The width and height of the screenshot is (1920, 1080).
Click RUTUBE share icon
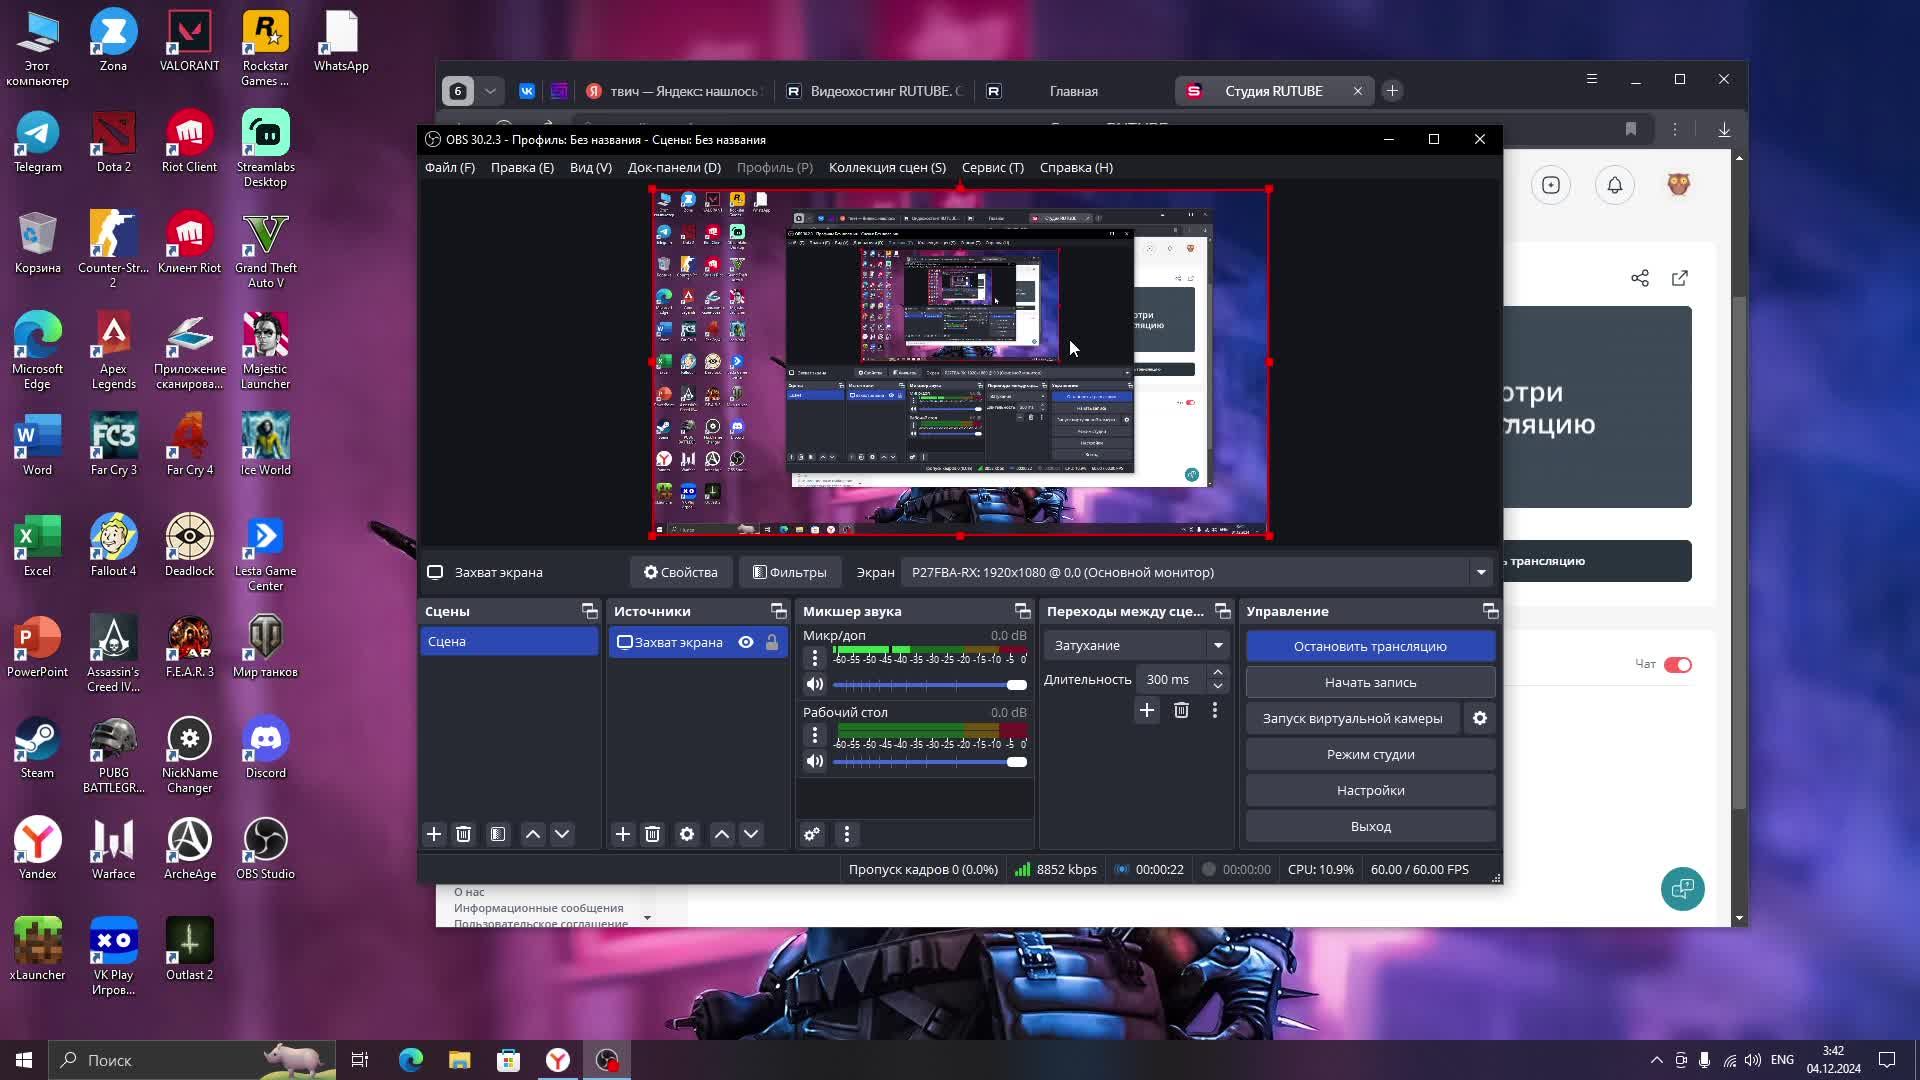[1640, 278]
